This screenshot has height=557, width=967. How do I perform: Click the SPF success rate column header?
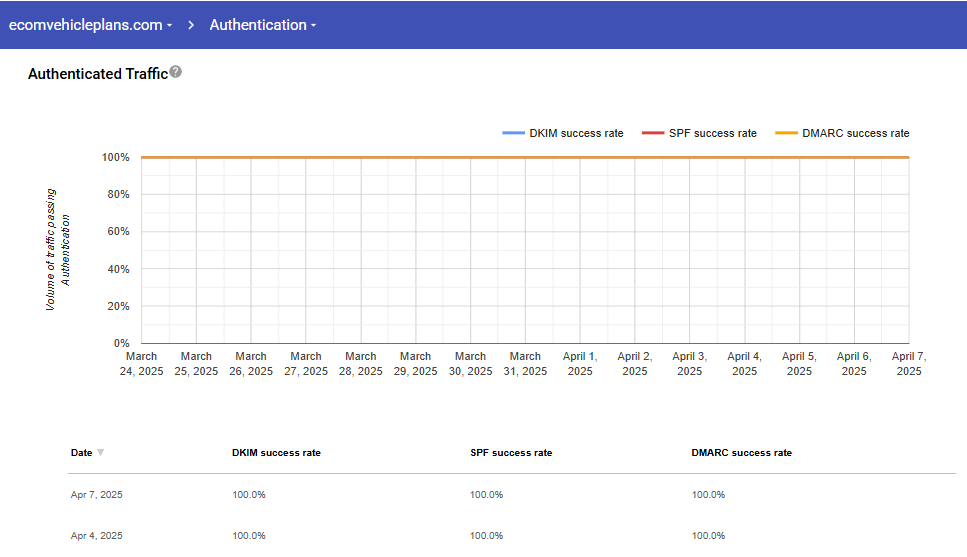(511, 453)
